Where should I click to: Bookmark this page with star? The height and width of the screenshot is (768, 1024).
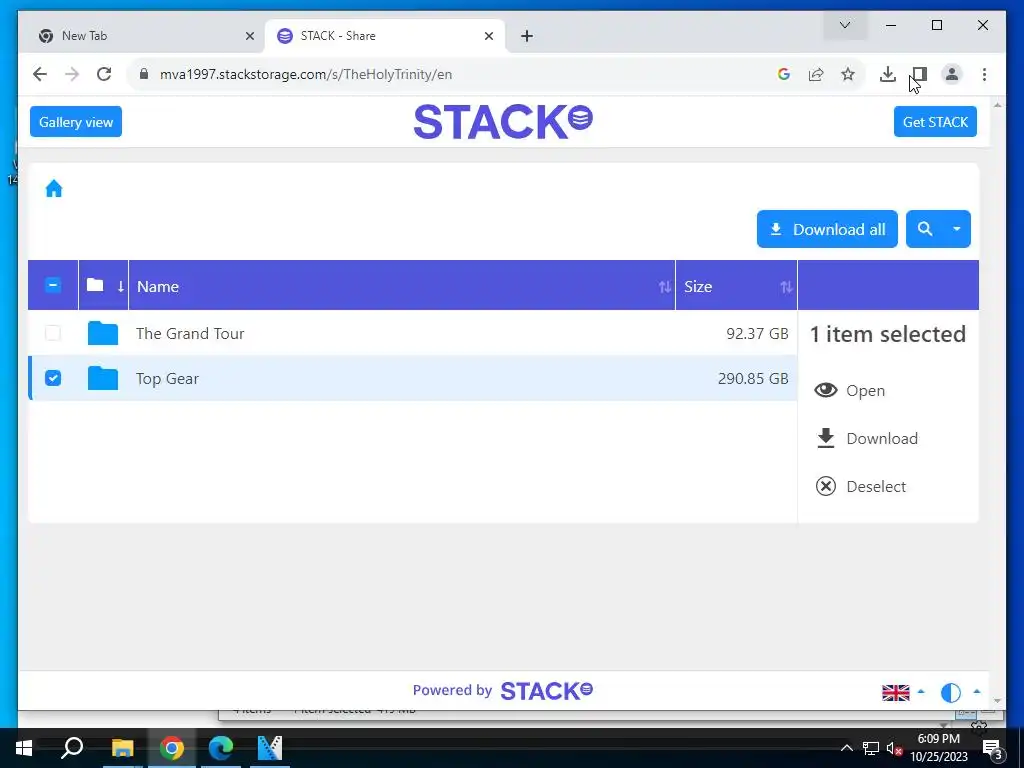pos(848,74)
